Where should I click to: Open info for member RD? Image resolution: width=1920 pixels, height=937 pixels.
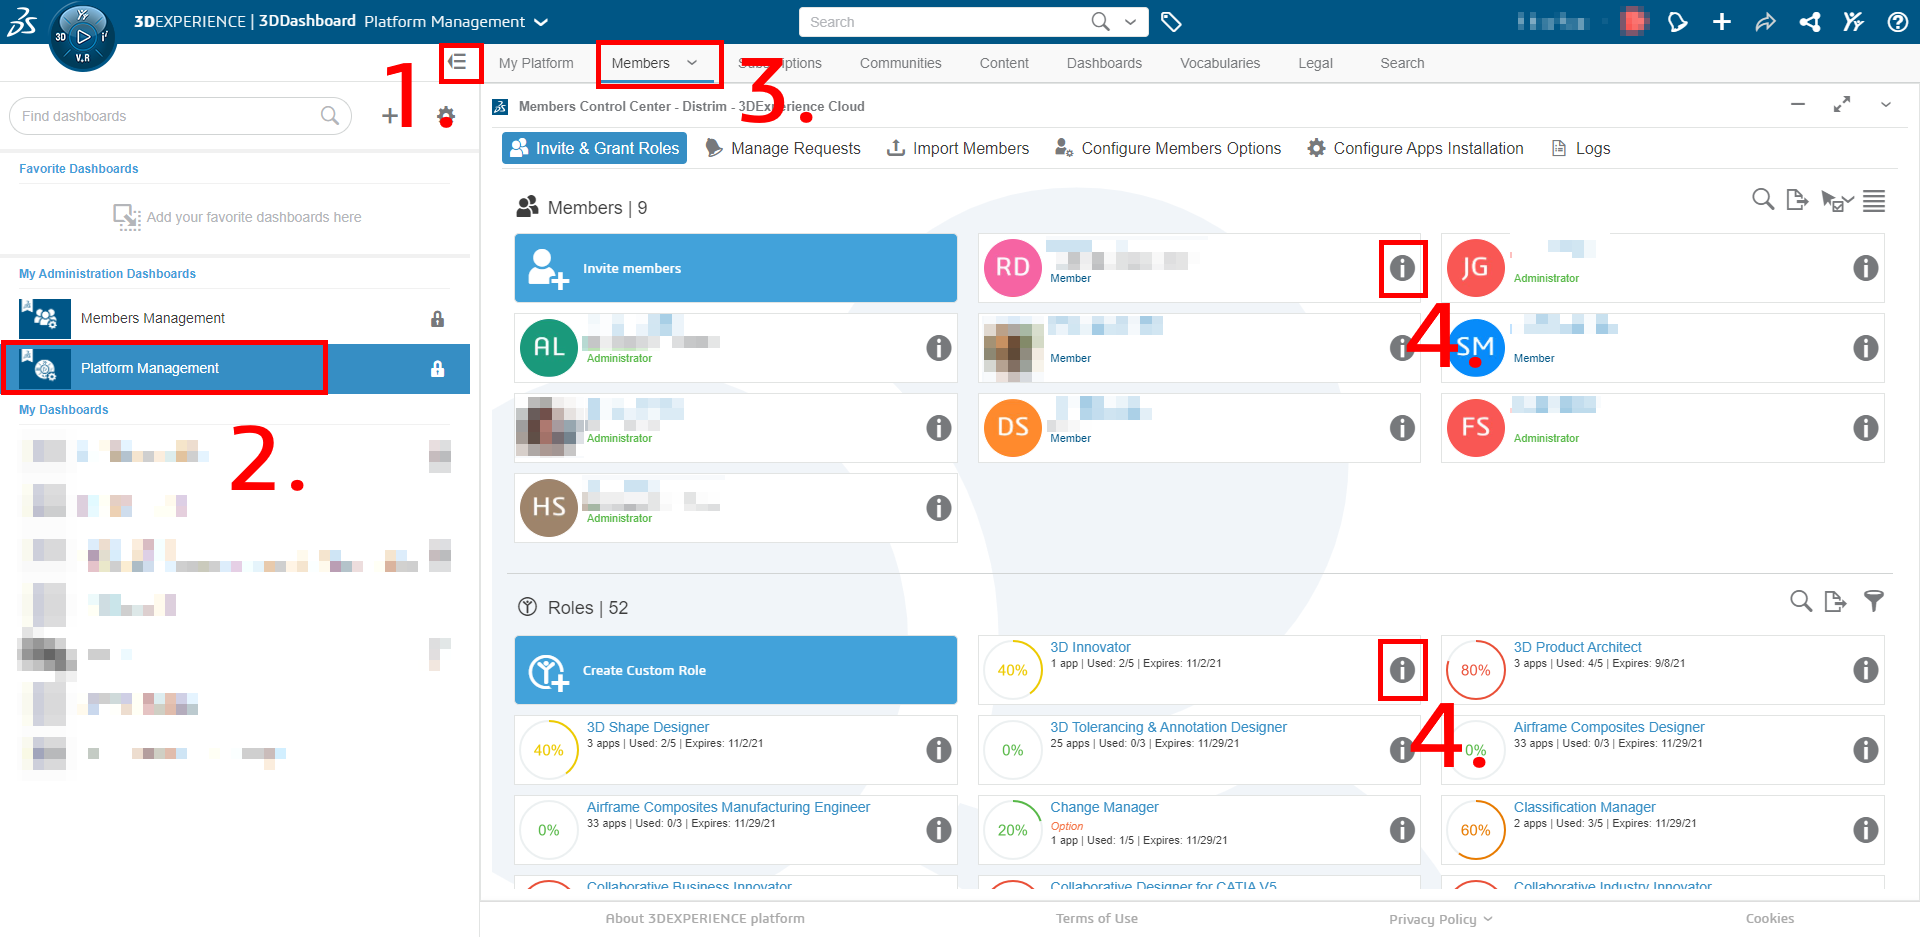[1402, 268]
